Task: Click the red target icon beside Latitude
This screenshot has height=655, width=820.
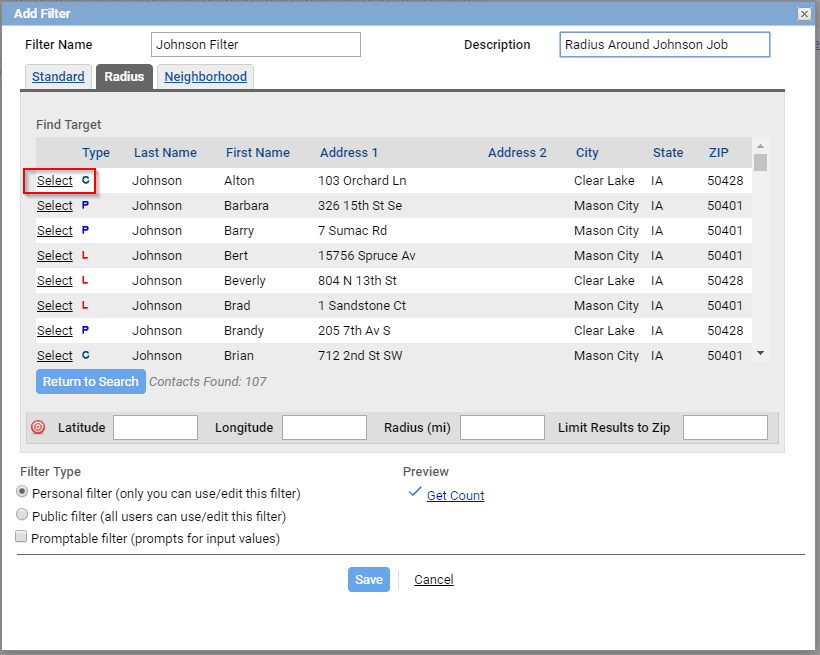Action: [38, 427]
